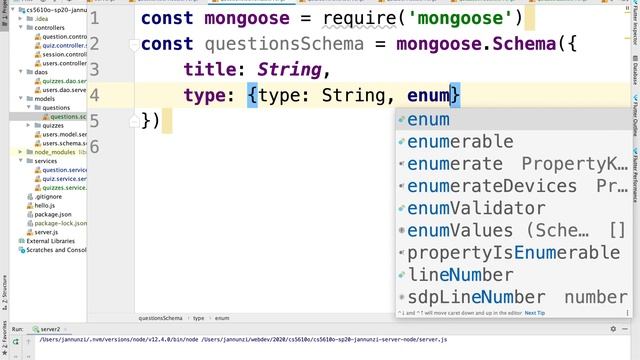Click server.js path link in console
This screenshot has width=640, height=360.
coord(324,340)
